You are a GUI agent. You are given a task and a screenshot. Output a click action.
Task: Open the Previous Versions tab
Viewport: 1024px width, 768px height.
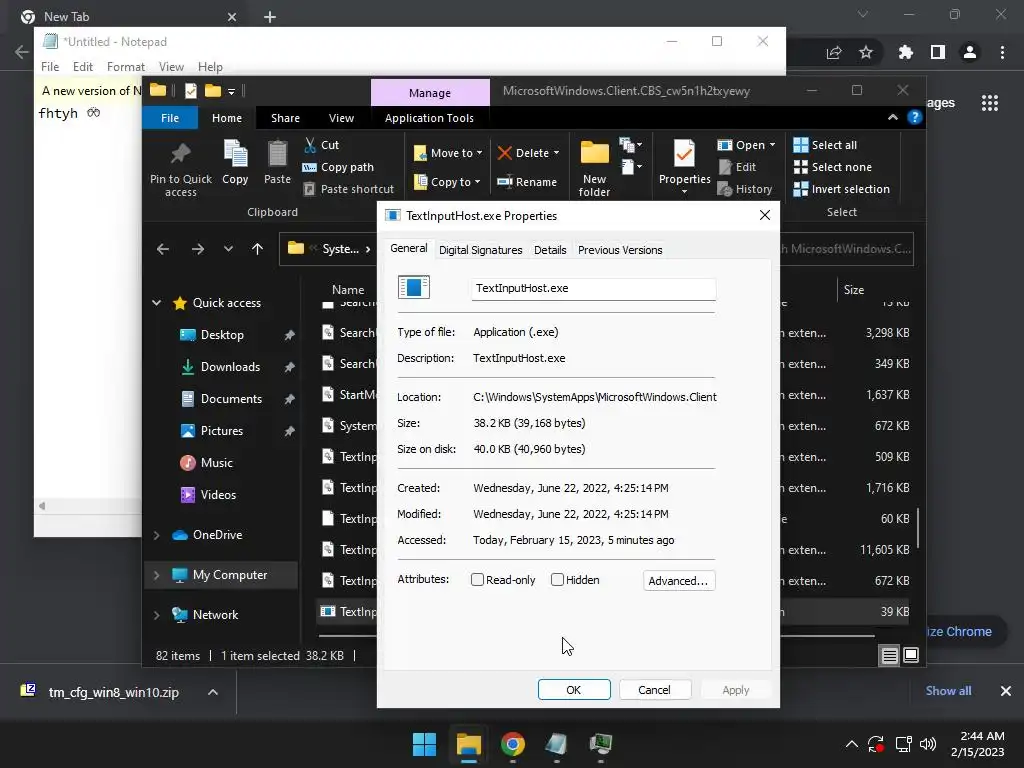click(620, 250)
